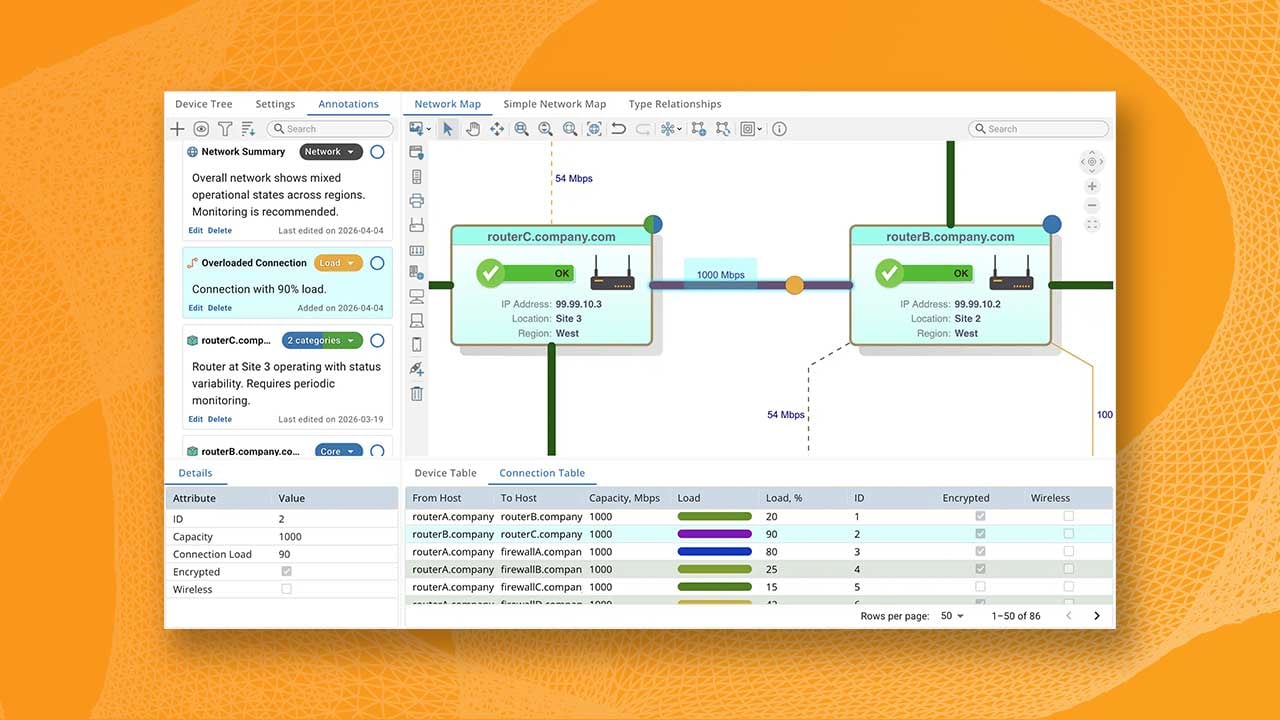Viewport: 1280px width, 720px height.
Task: Click the information circle icon
Action: coord(780,129)
